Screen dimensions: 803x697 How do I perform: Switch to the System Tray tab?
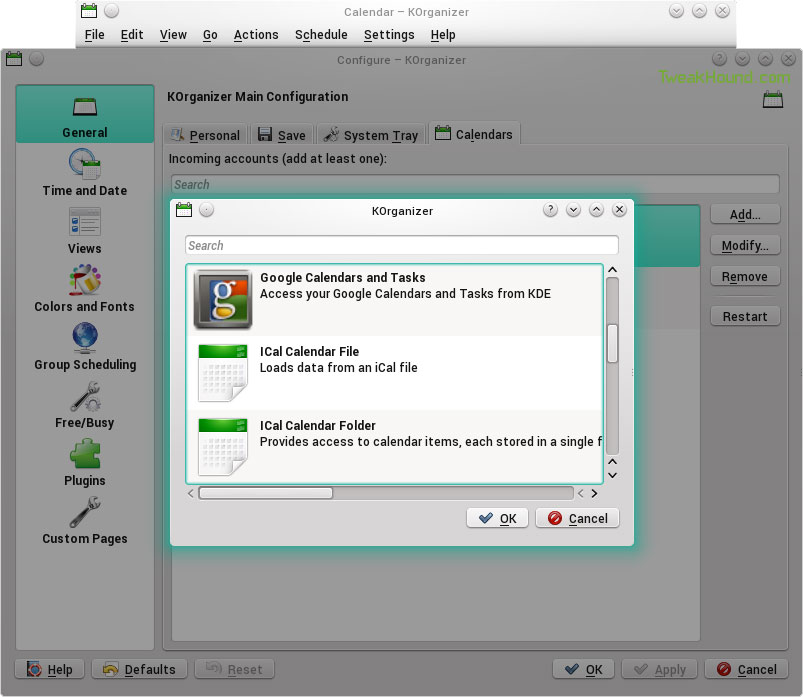(x=371, y=135)
